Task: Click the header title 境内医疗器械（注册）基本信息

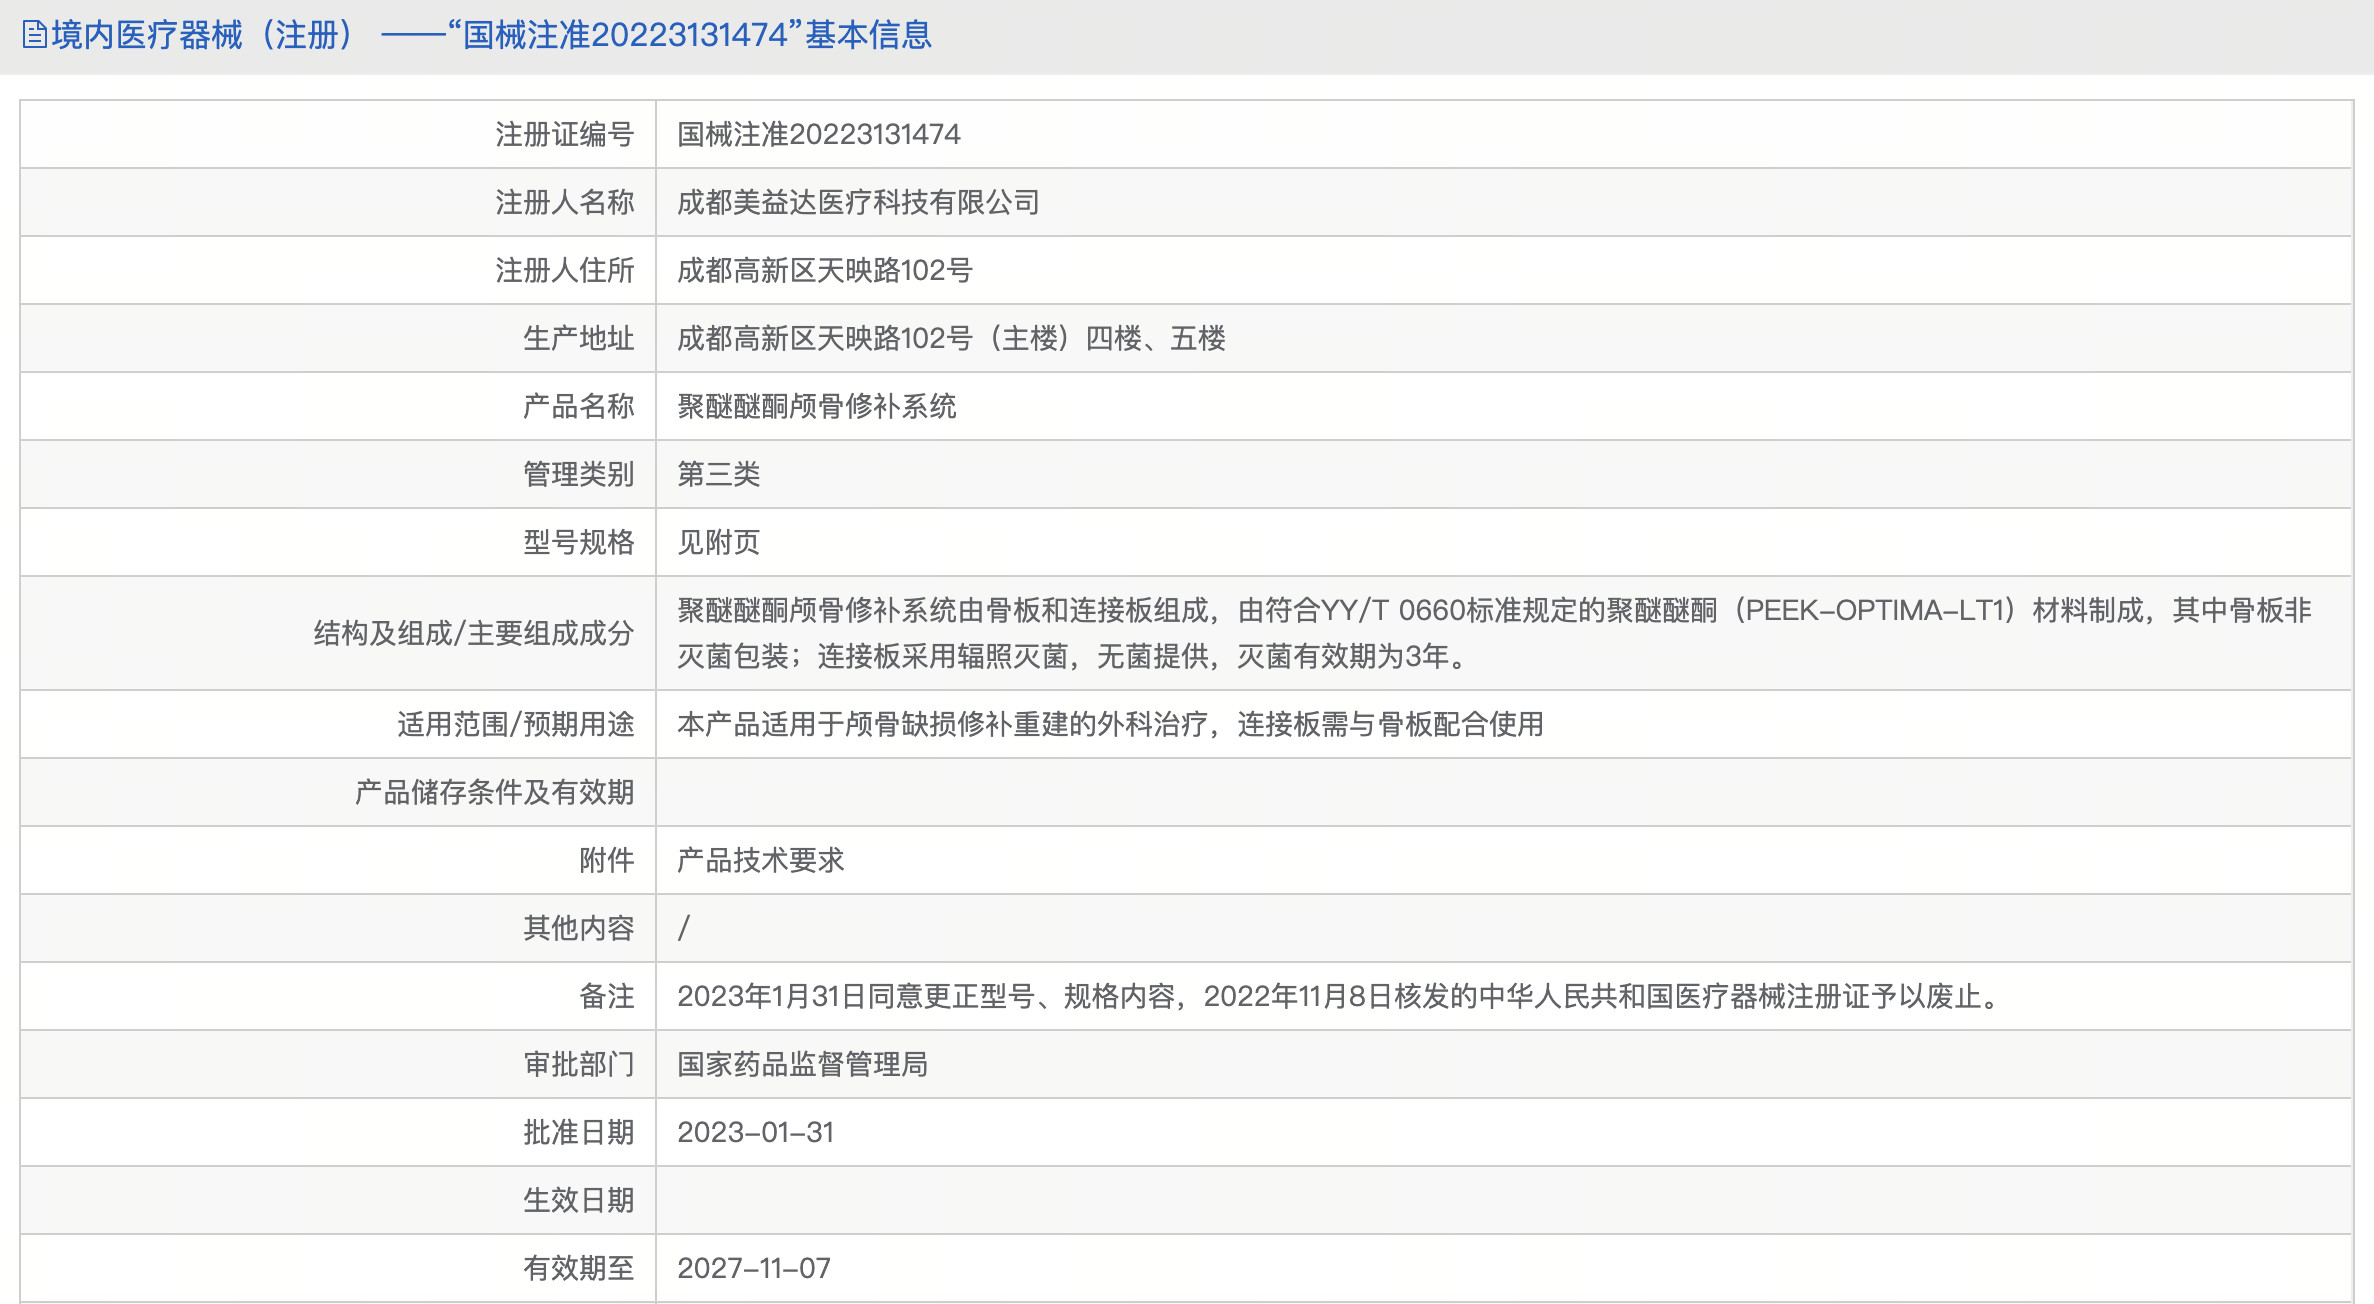Action: coord(491,35)
